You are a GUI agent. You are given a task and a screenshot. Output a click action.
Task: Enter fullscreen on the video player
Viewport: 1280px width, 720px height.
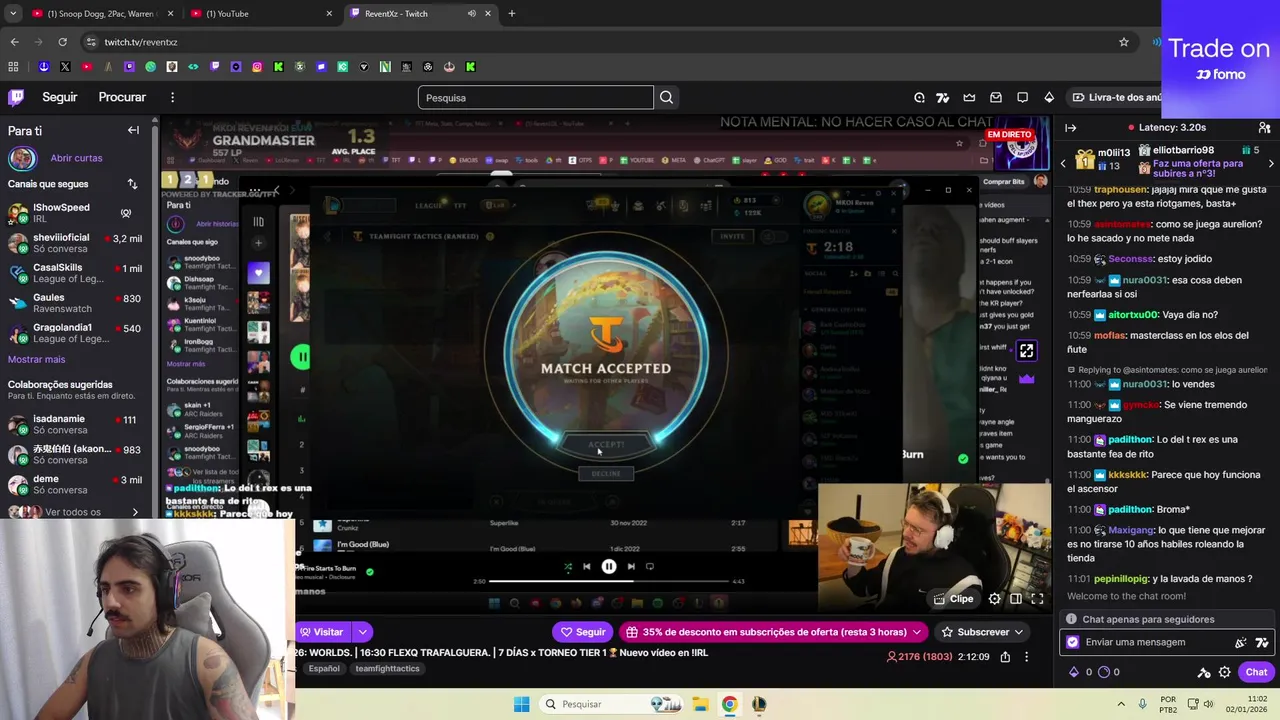point(1037,599)
